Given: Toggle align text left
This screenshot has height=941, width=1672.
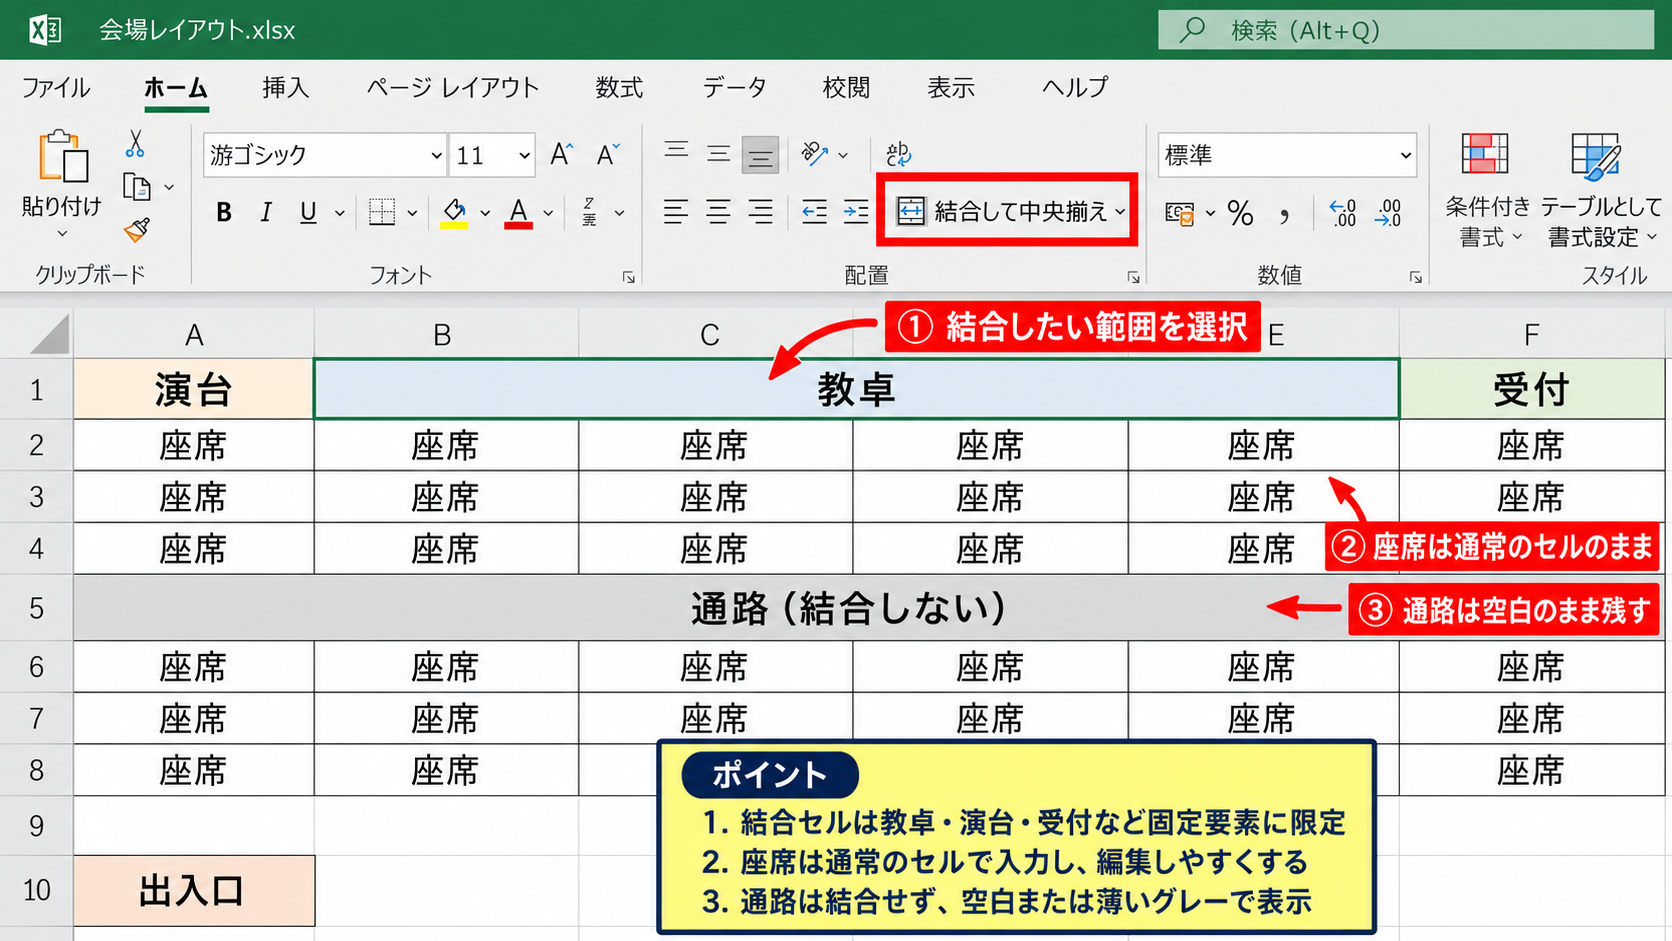Looking at the screenshot, I should (676, 212).
